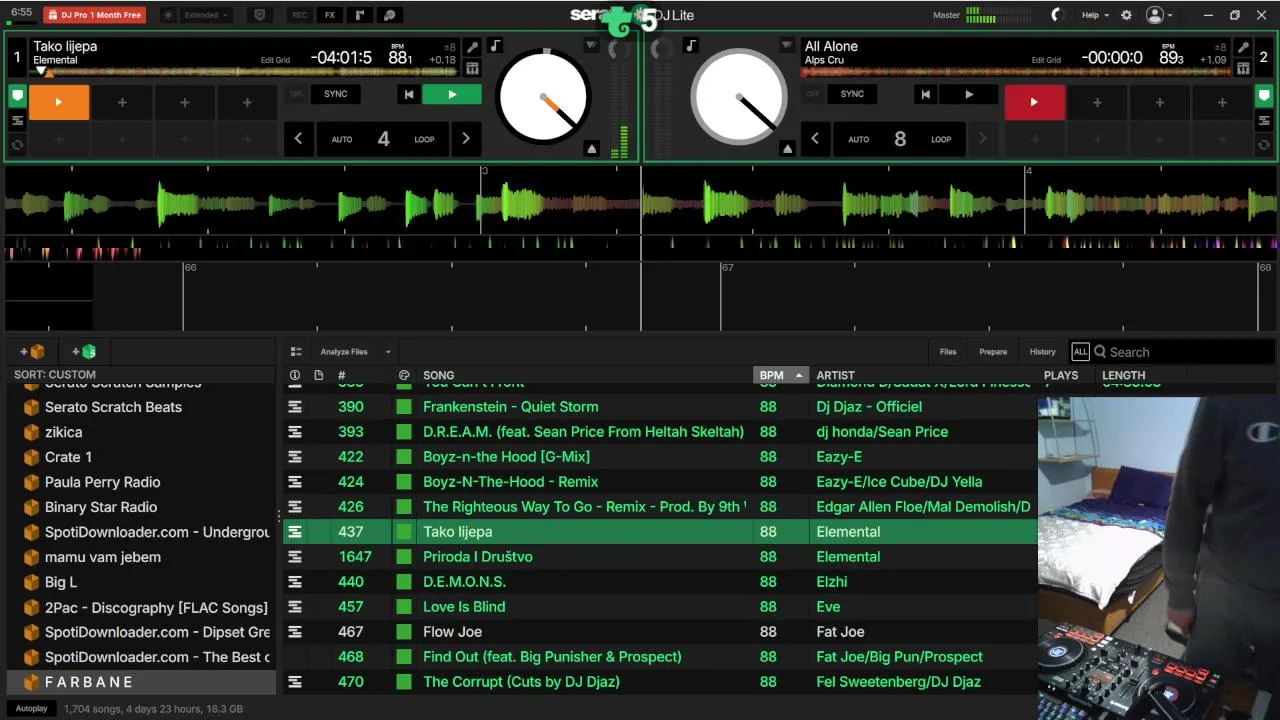
Task: Click deck 2 track overview waveform
Action: [x=1015, y=72]
